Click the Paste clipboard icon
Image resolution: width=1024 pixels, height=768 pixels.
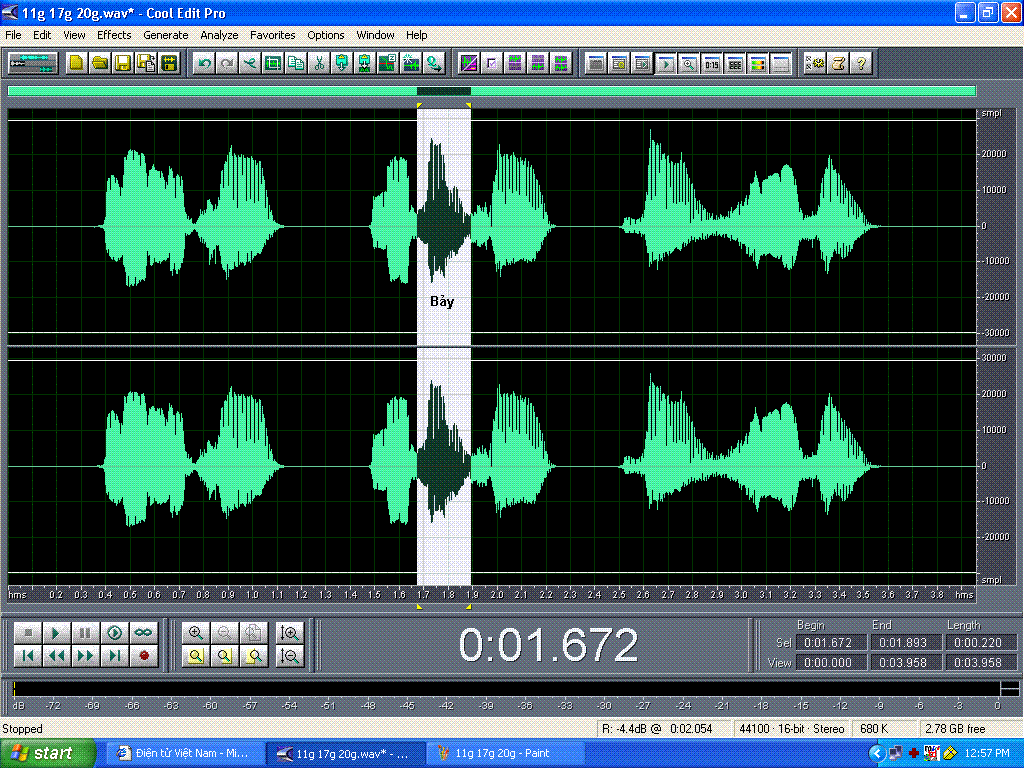342,63
